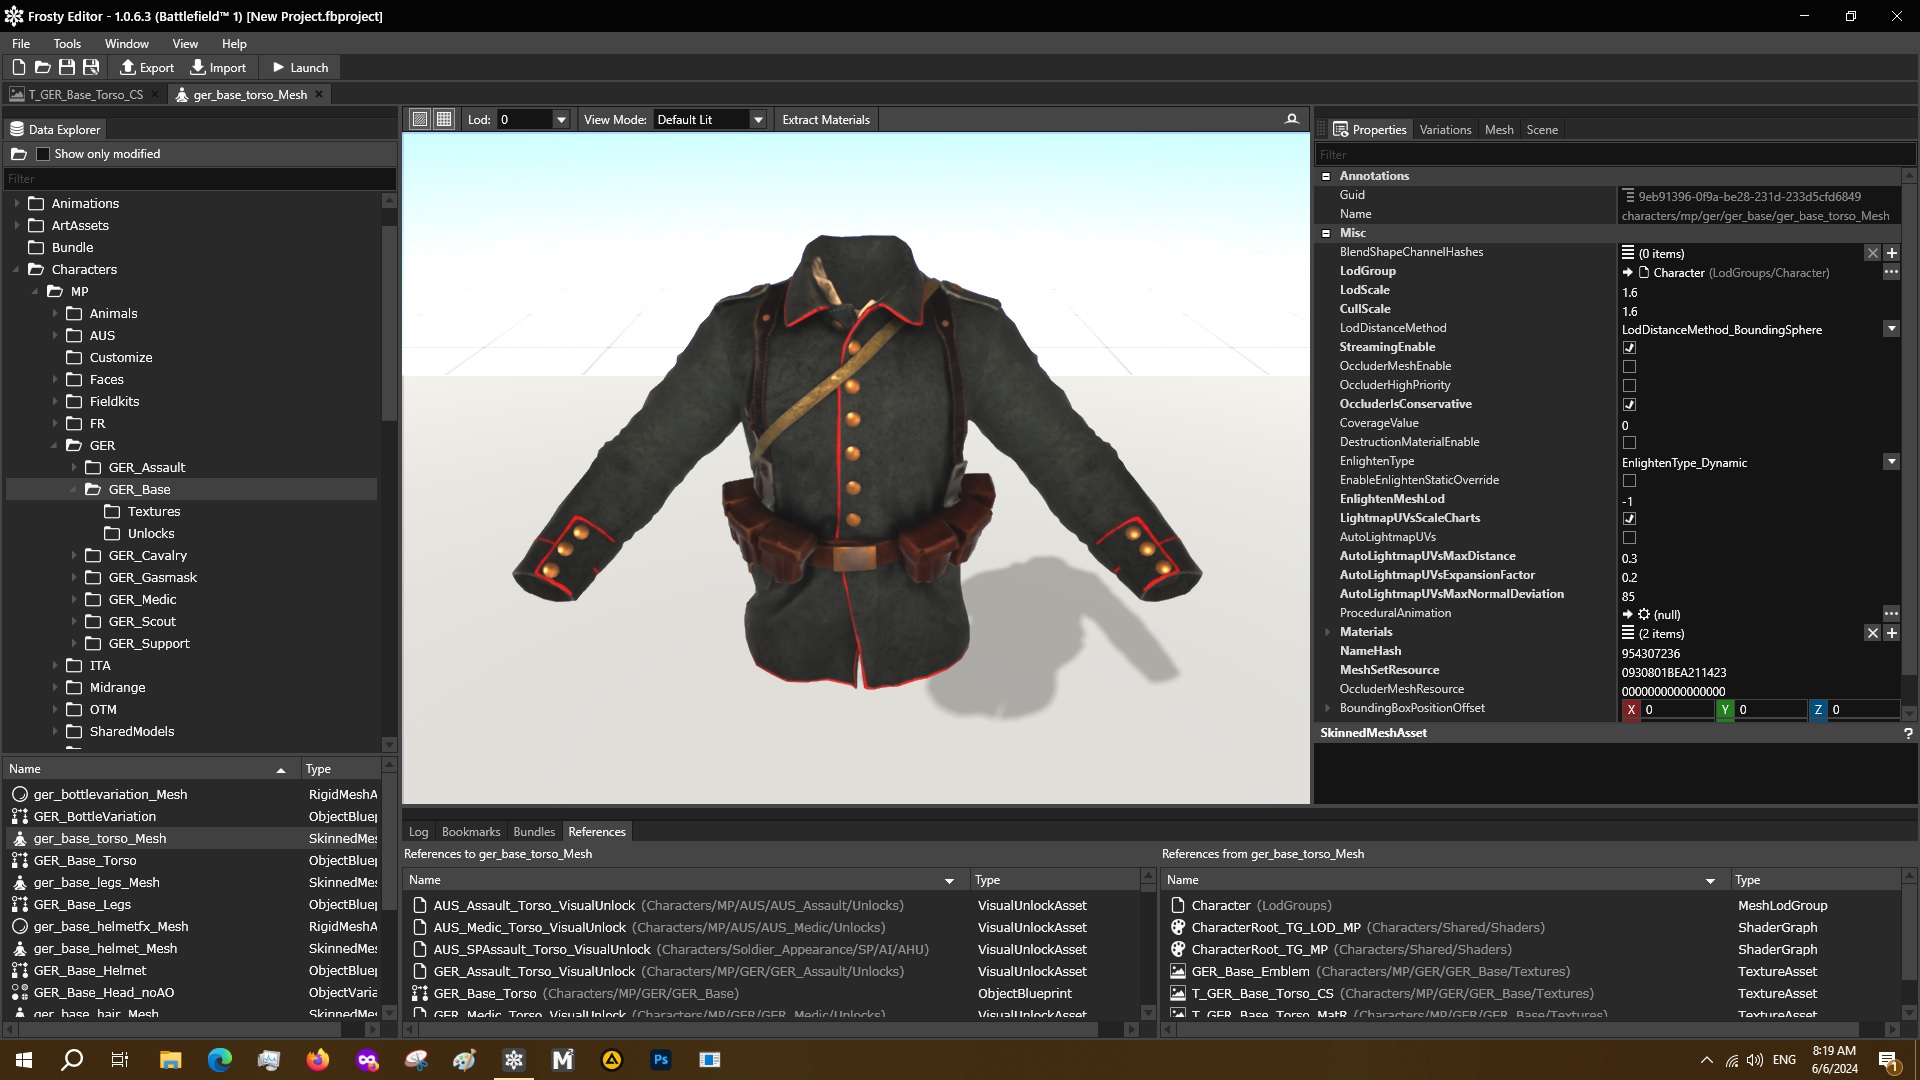
Task: Clear Materials list with the X icon
Action: [1872, 633]
